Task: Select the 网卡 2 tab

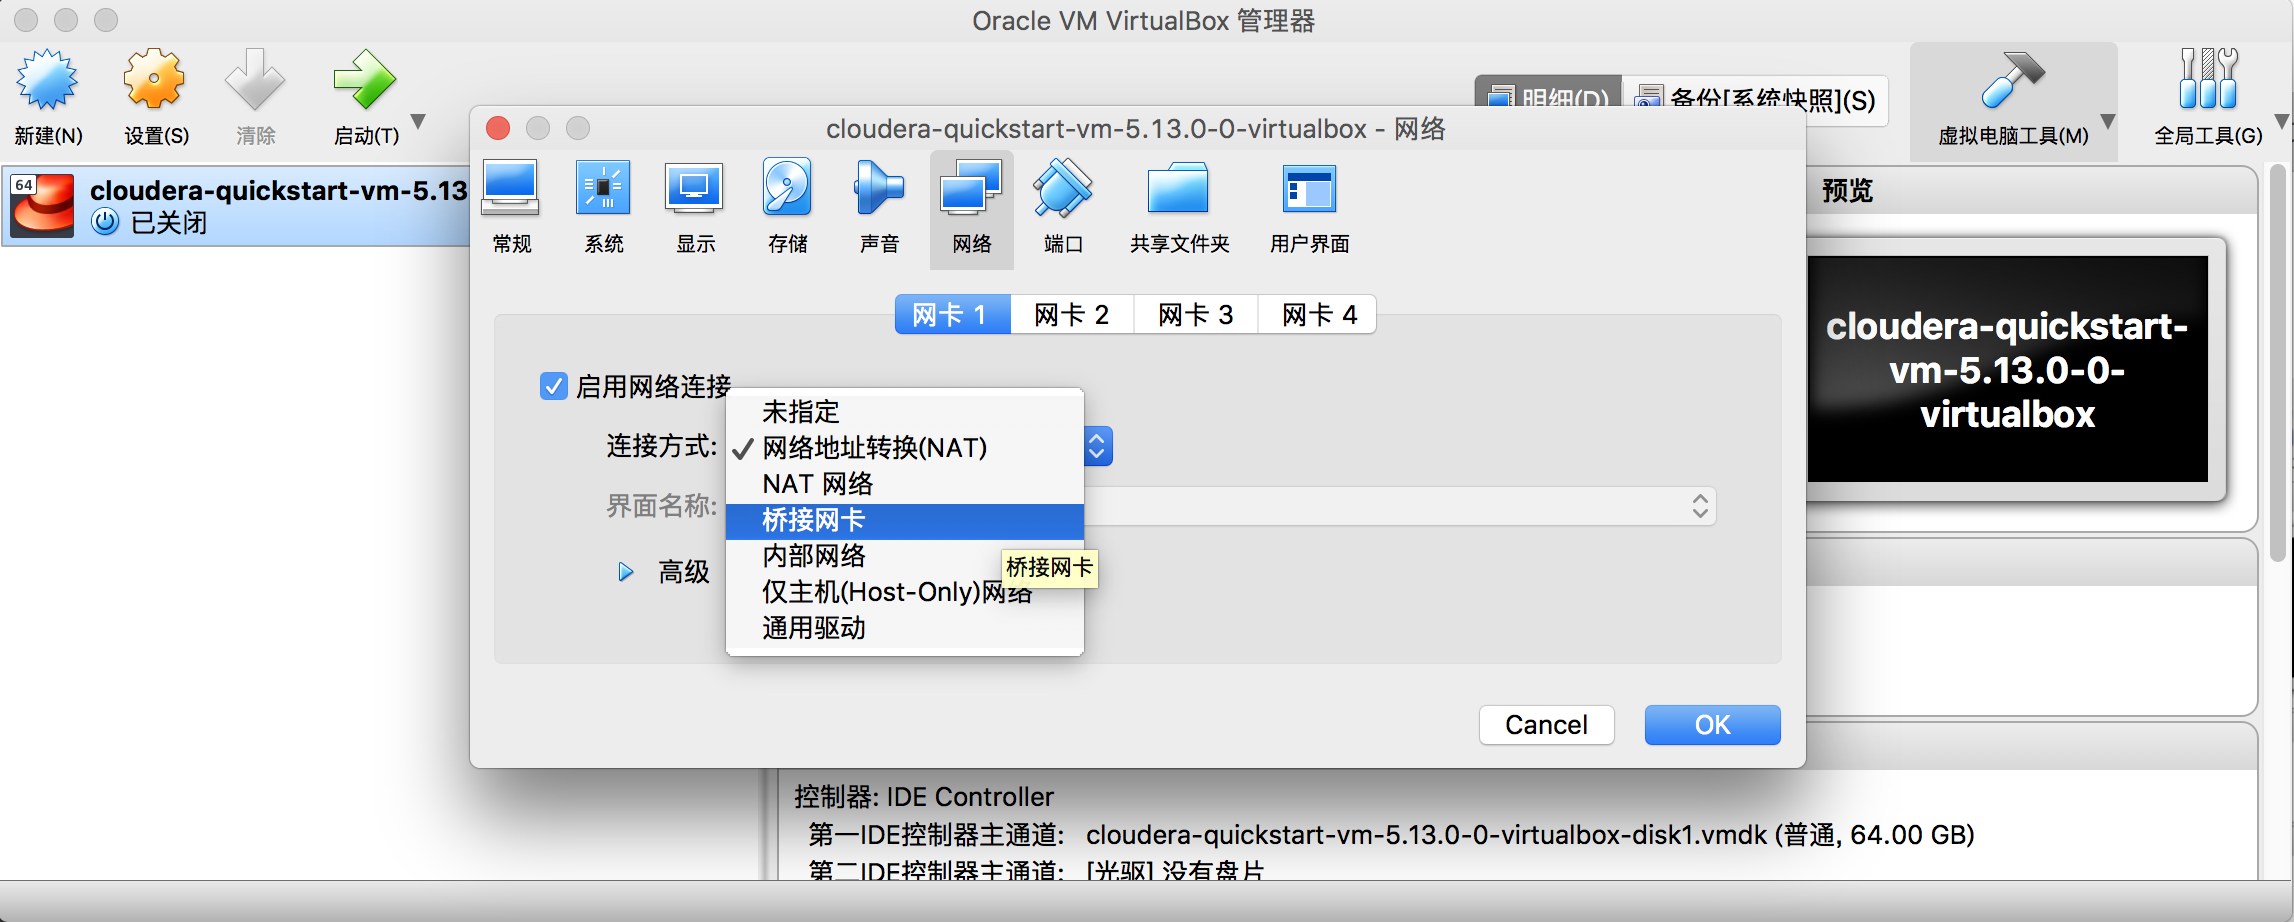Action: pyautogui.click(x=1072, y=315)
